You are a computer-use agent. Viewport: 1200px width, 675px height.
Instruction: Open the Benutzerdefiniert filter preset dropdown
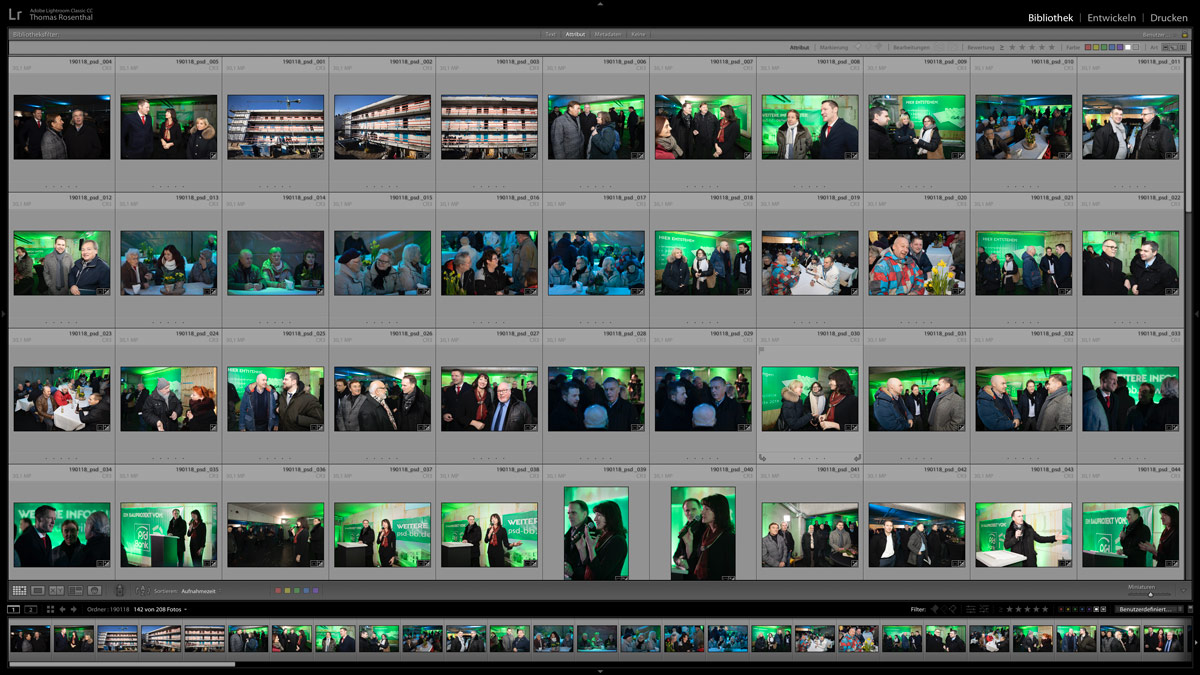pyautogui.click(x=1147, y=609)
